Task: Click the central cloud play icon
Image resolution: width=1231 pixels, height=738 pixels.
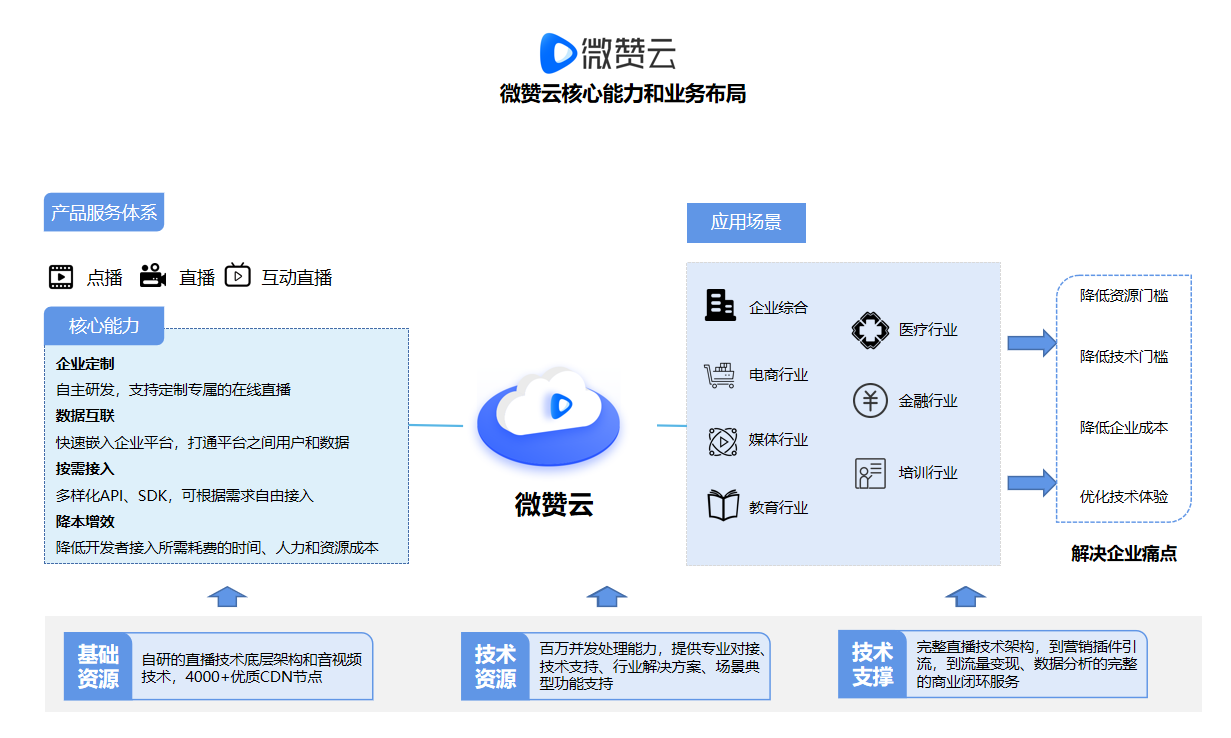Action: pos(548,418)
